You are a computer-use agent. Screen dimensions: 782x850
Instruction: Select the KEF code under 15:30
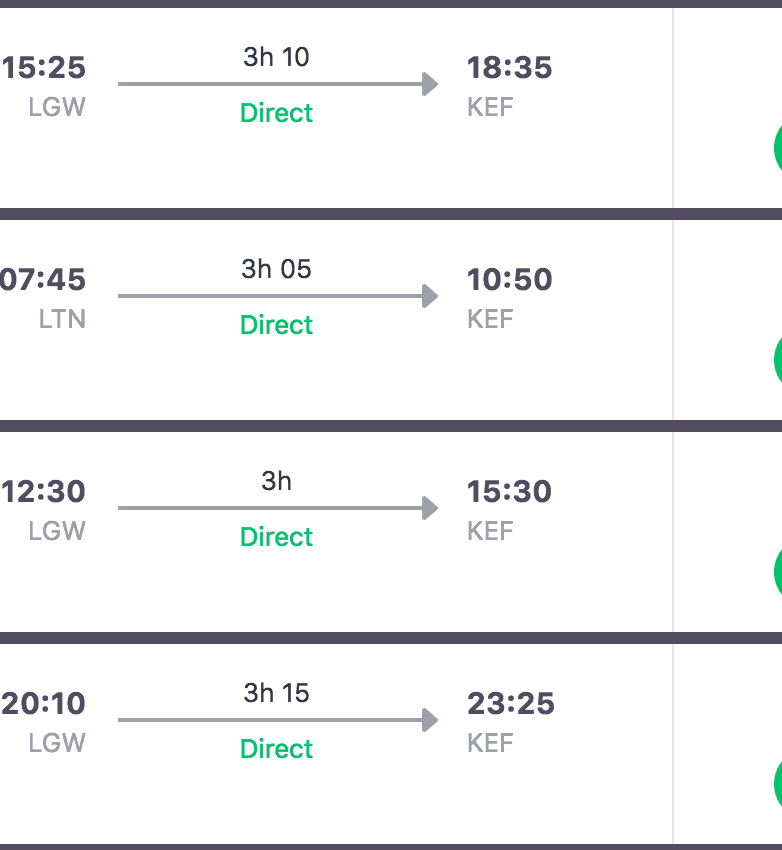coord(490,531)
